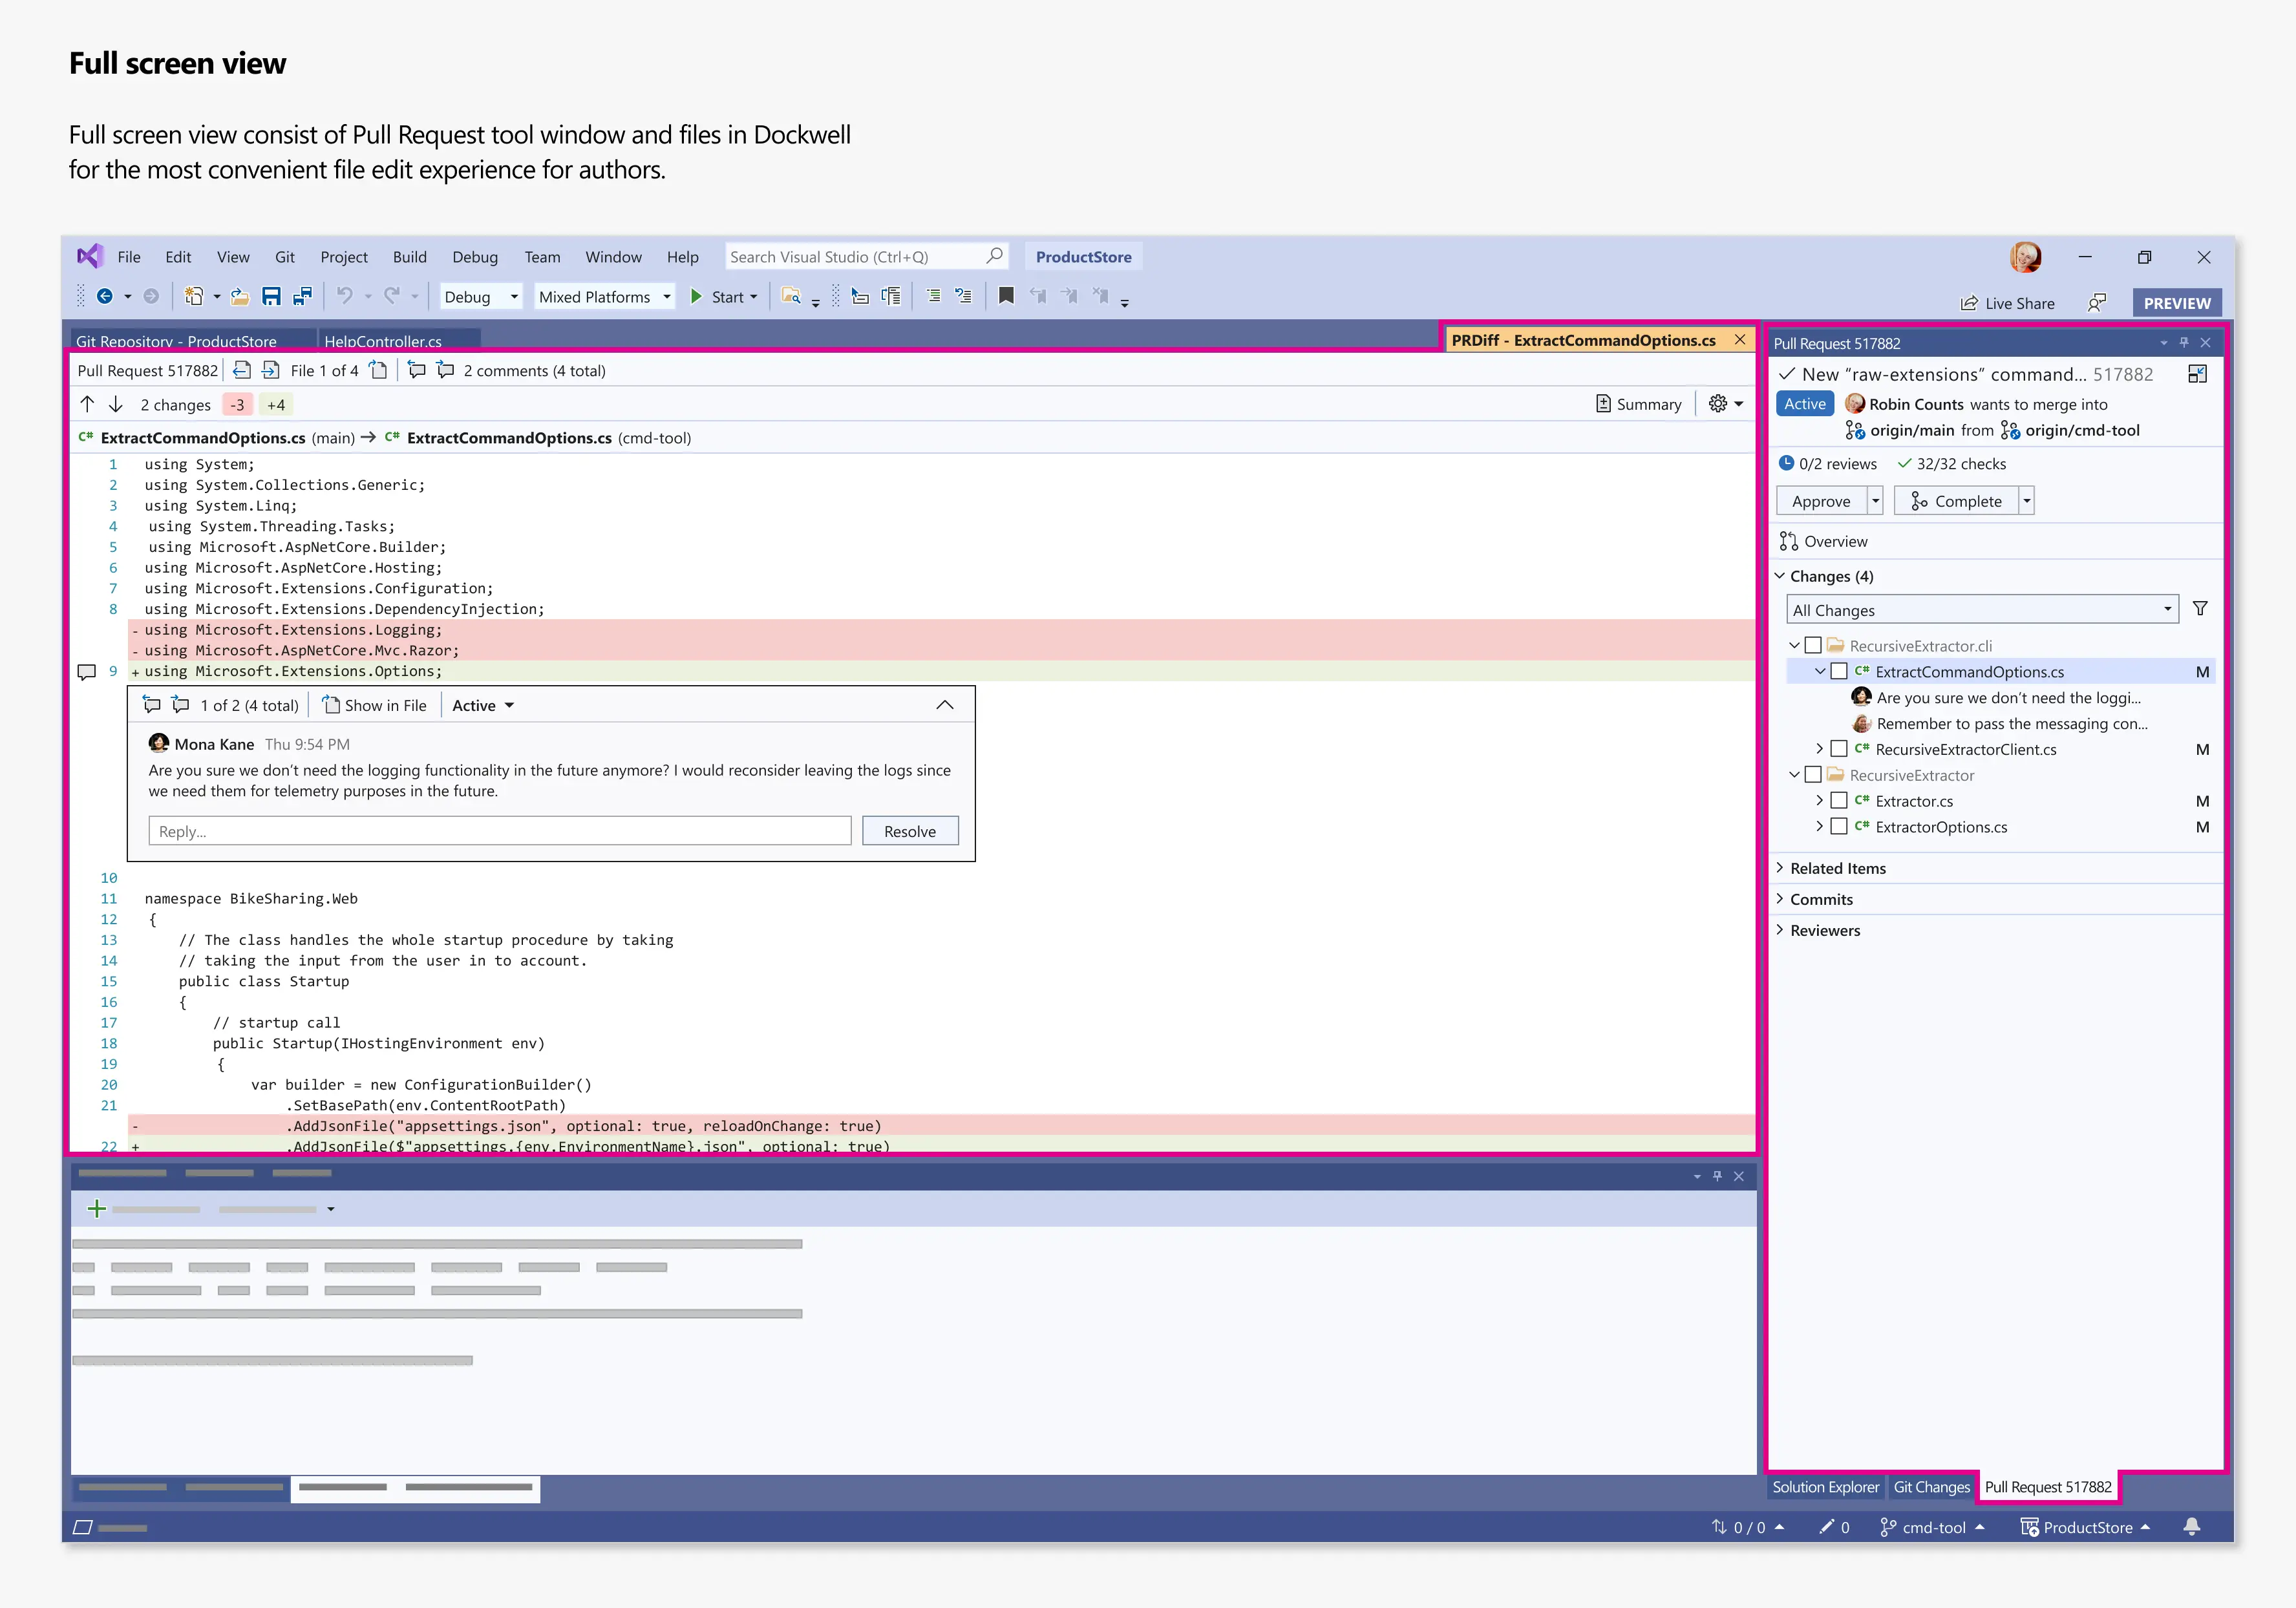Viewport: 2296px width, 1608px height.
Task: Click the Approve button
Action: click(x=1821, y=500)
